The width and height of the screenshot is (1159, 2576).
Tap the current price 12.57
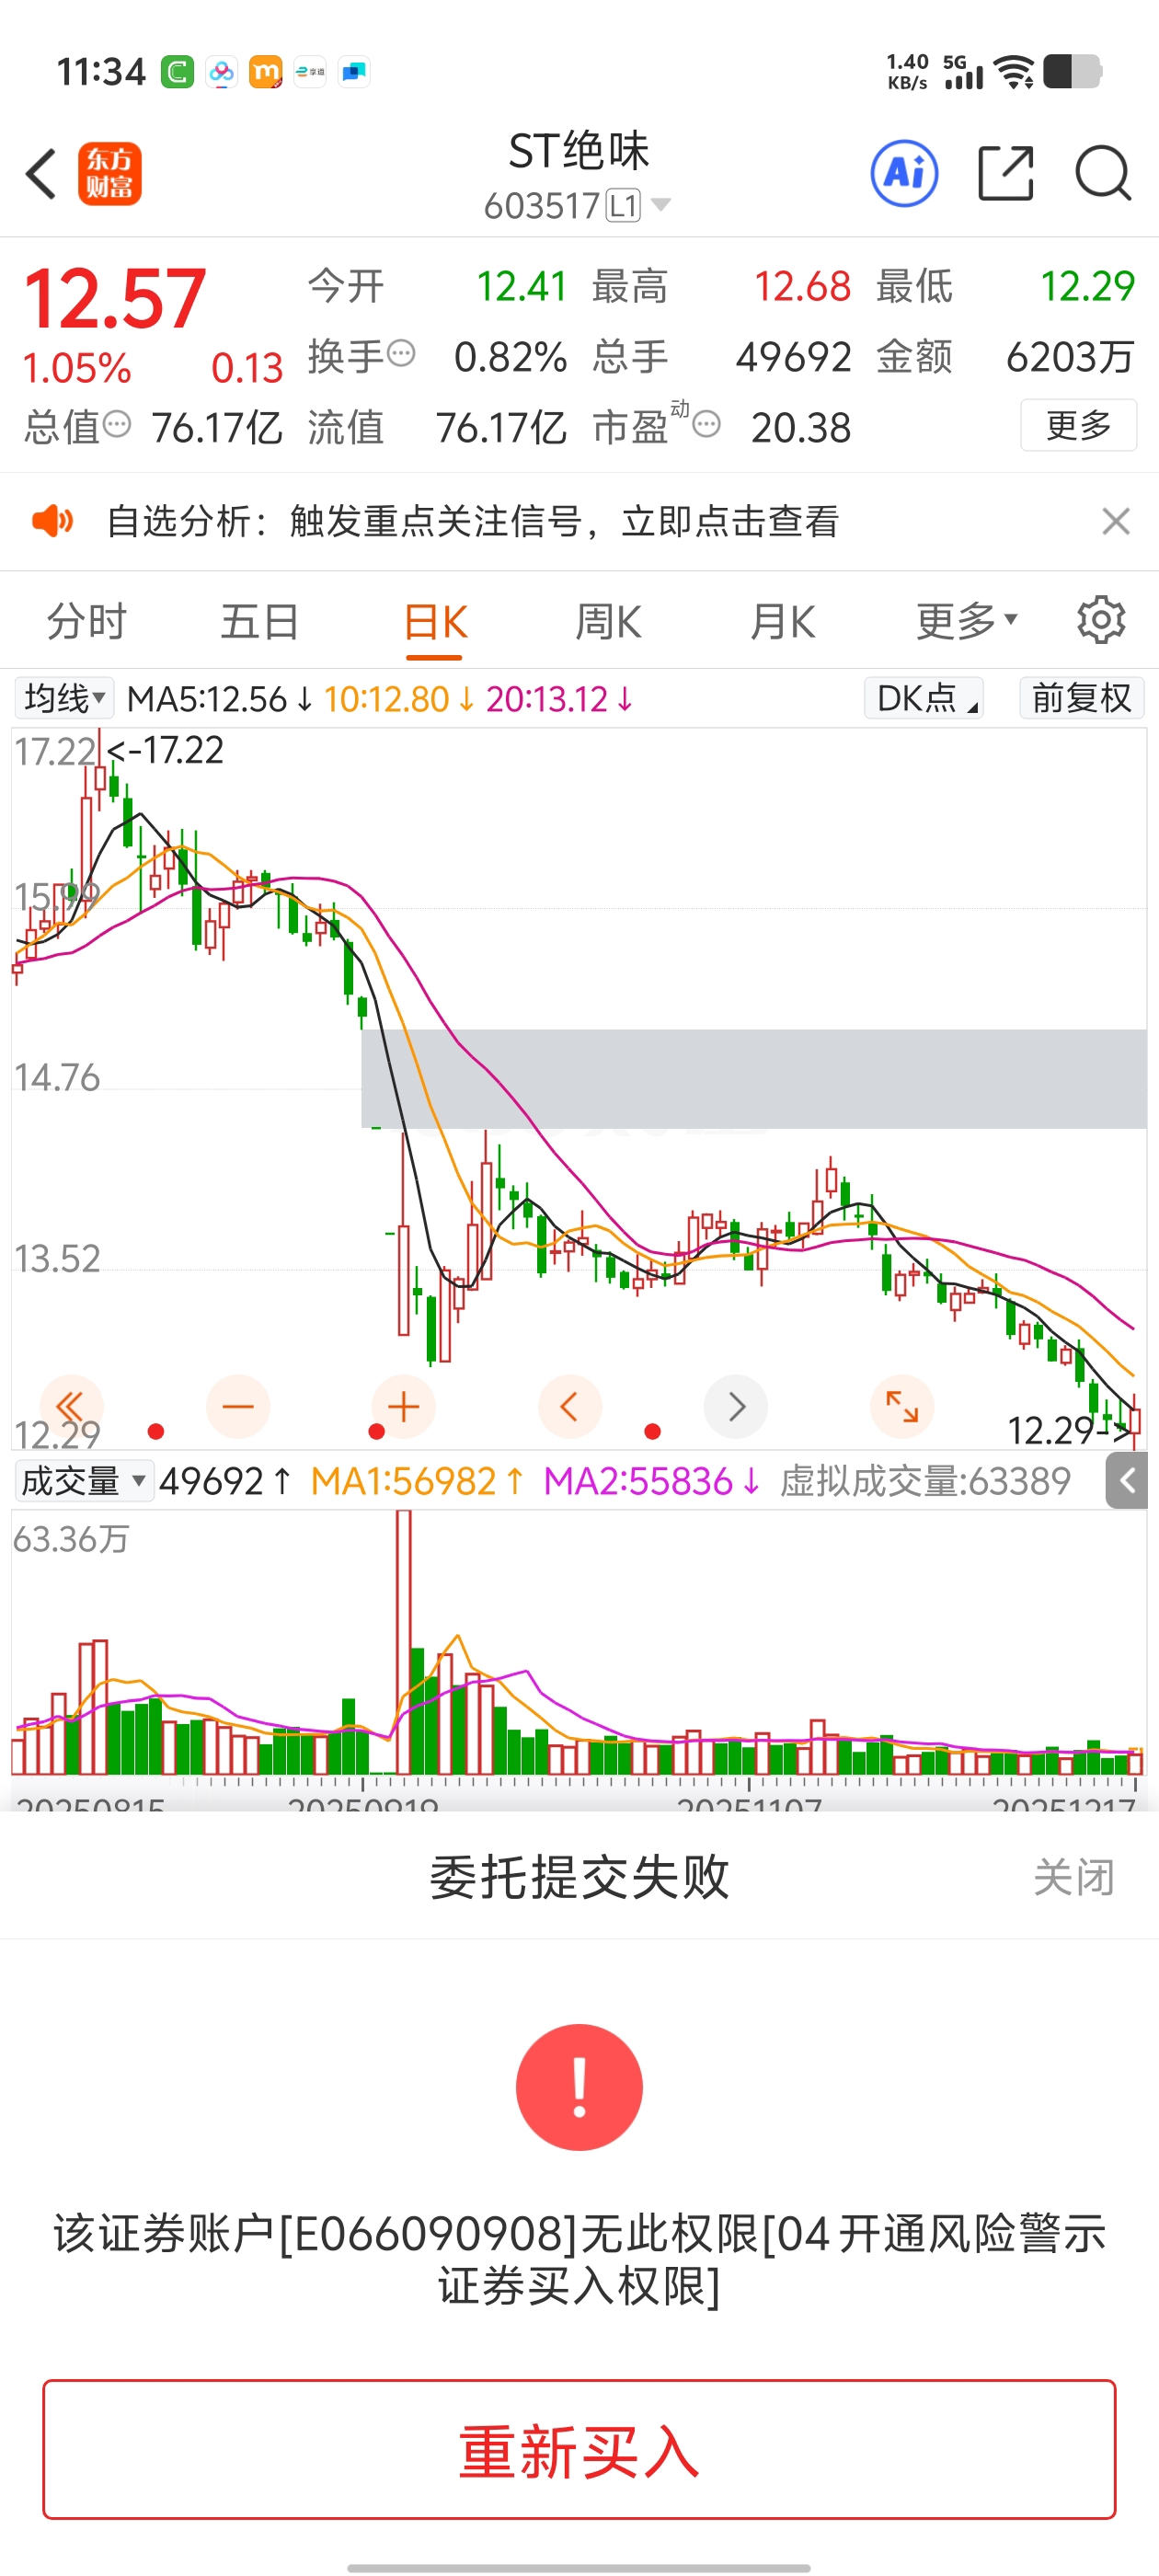tap(115, 298)
